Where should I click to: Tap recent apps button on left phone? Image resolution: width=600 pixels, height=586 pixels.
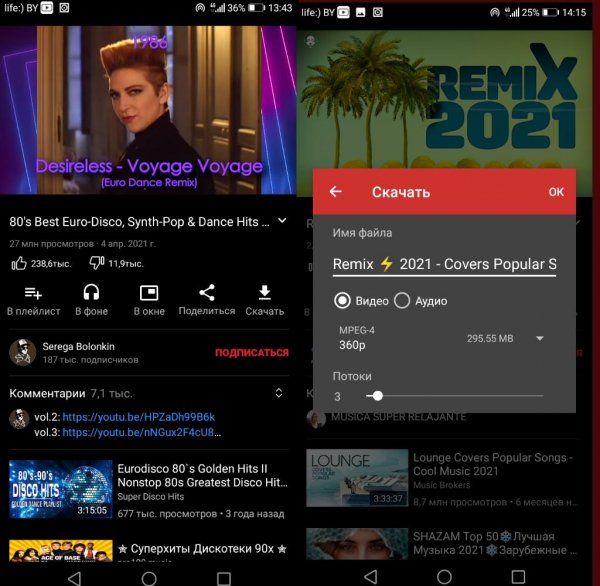pyautogui.click(x=224, y=578)
